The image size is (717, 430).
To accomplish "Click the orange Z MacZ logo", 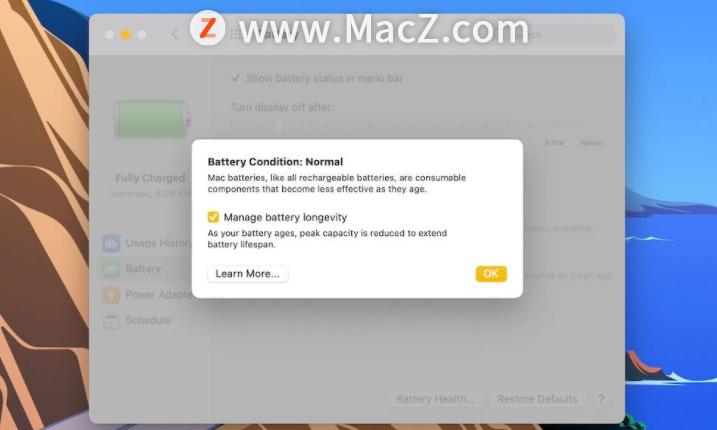I will tap(208, 28).
